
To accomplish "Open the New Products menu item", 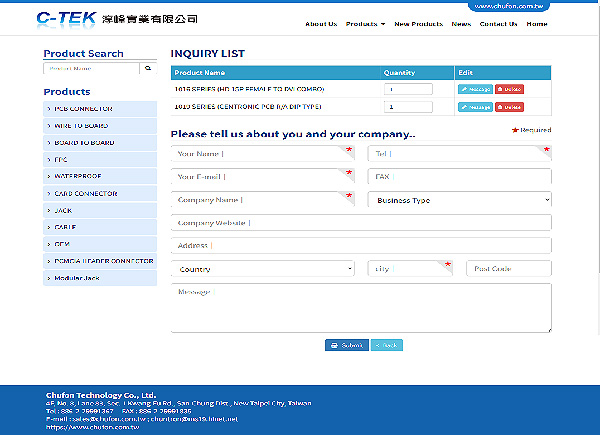I will click(x=418, y=23).
